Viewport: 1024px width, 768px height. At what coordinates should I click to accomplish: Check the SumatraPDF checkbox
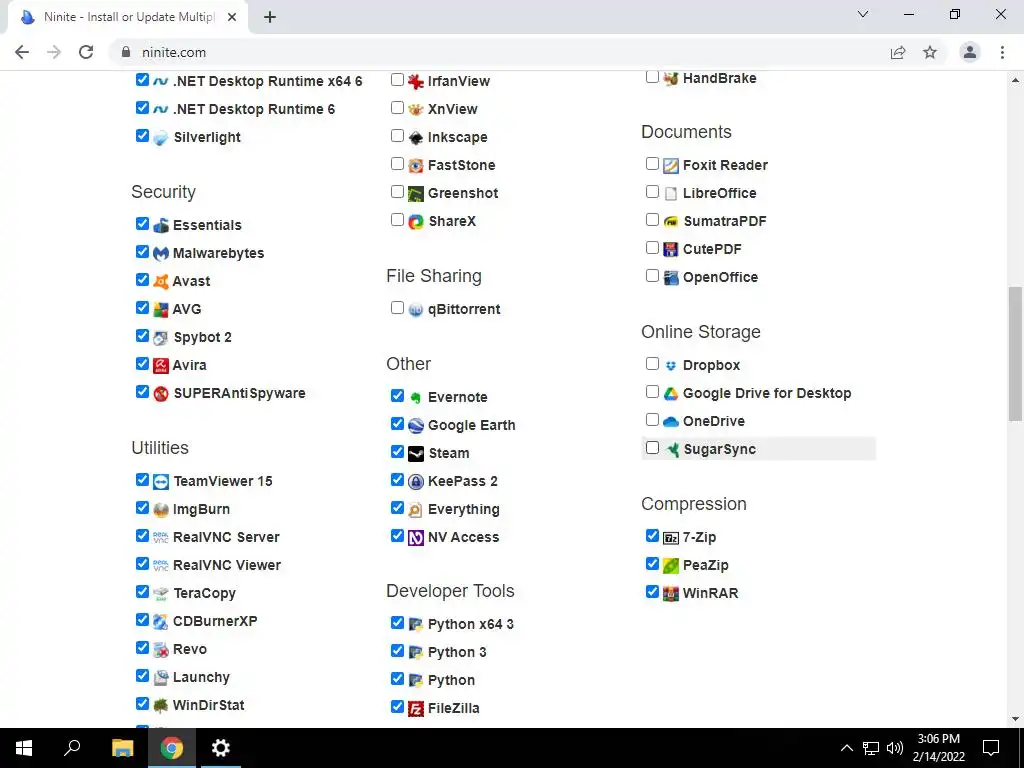(652, 219)
